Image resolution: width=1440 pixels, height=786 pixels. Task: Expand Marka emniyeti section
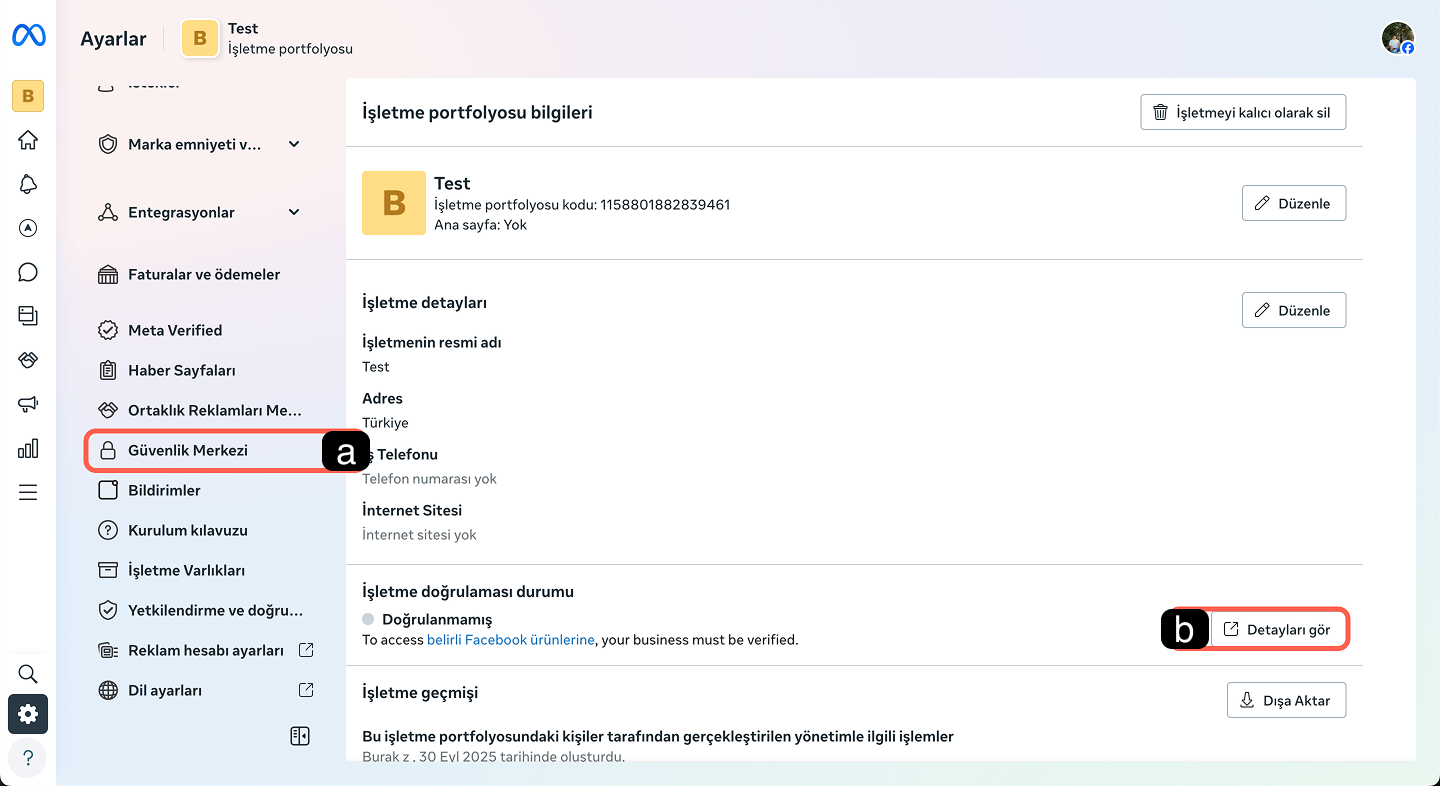pyautogui.click(x=294, y=144)
